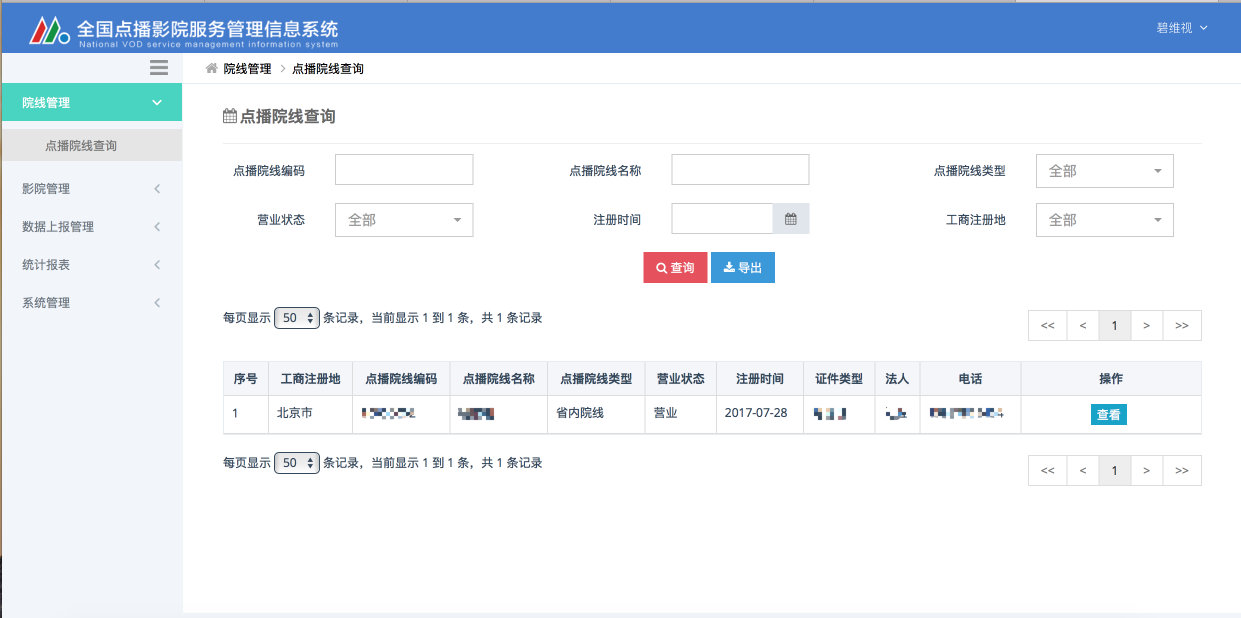
Task: Click the 点播院线名称 input field
Action: pyautogui.click(x=740, y=169)
